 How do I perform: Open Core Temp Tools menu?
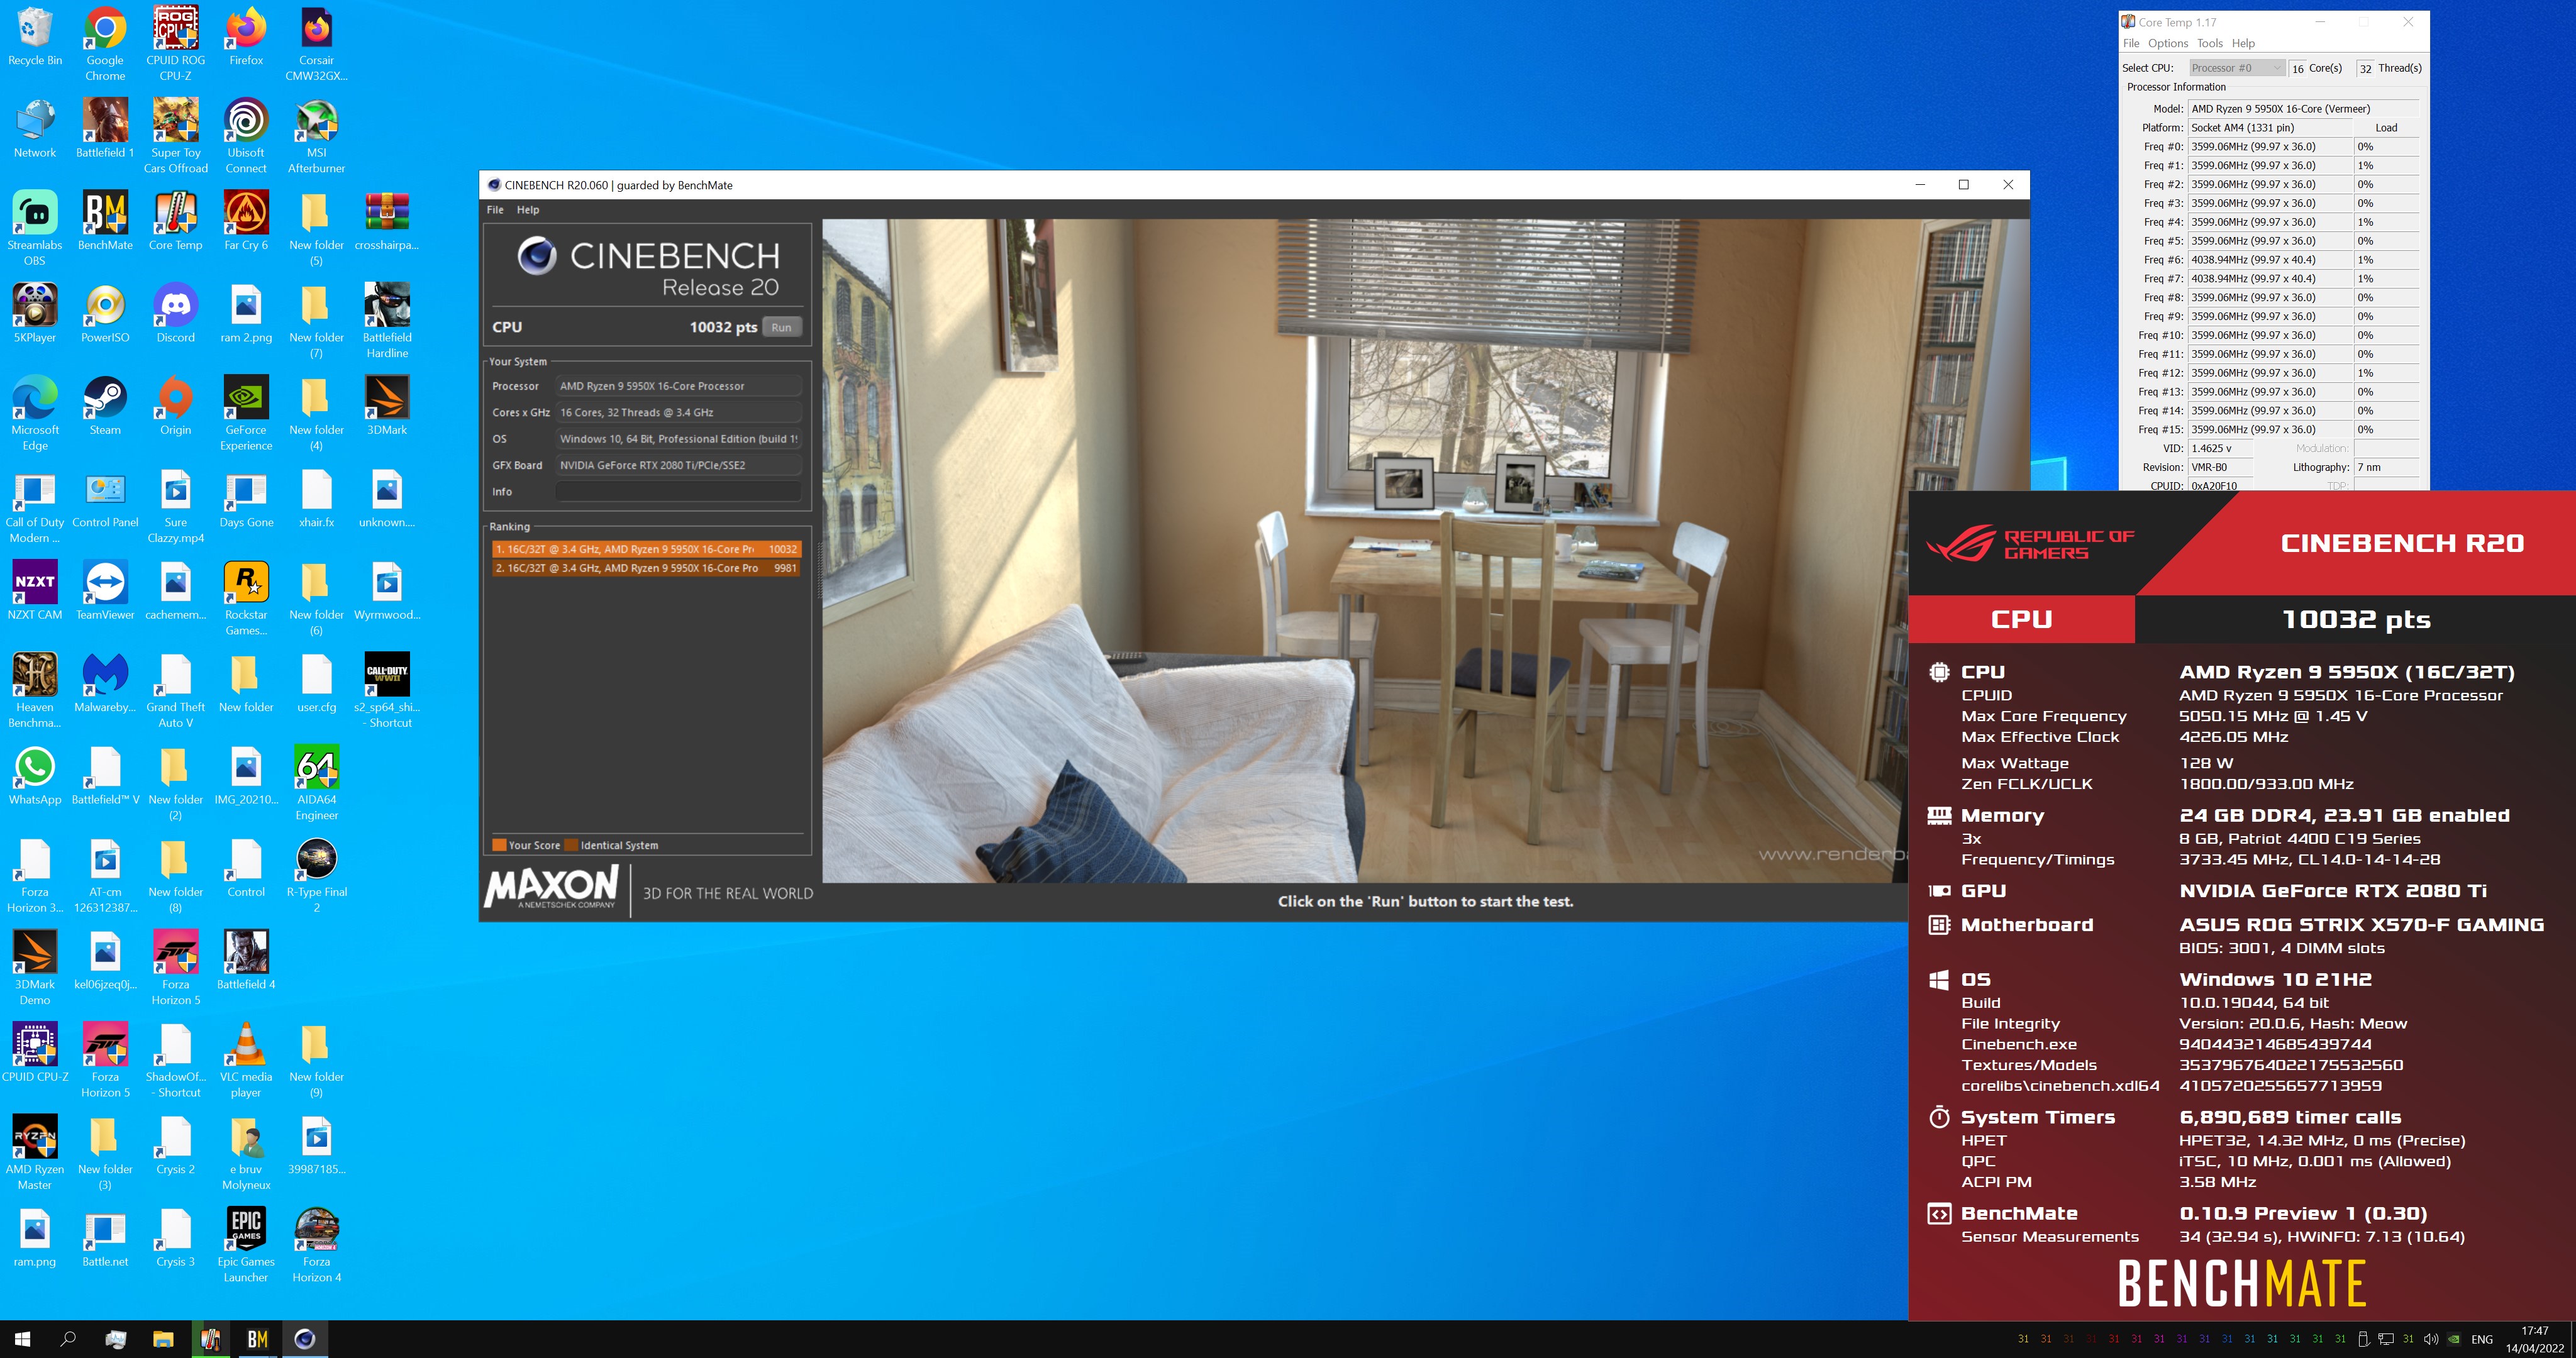[x=2210, y=43]
